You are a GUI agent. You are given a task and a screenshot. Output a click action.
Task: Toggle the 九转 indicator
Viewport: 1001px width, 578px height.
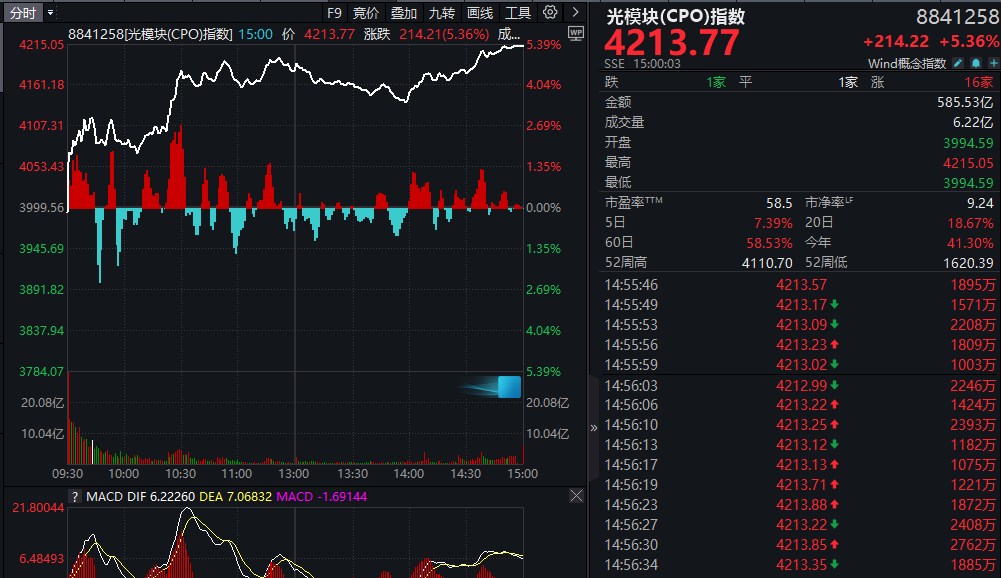pyautogui.click(x=442, y=13)
